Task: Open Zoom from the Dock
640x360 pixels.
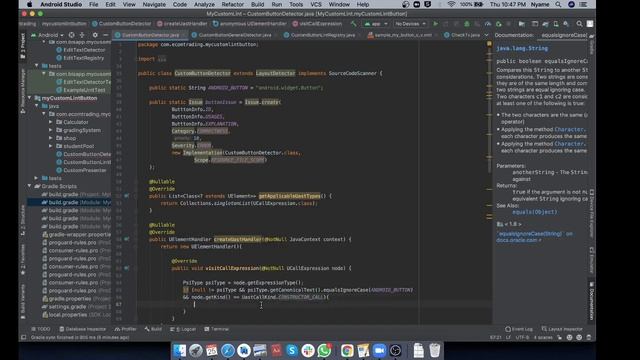Action: click(x=379, y=350)
